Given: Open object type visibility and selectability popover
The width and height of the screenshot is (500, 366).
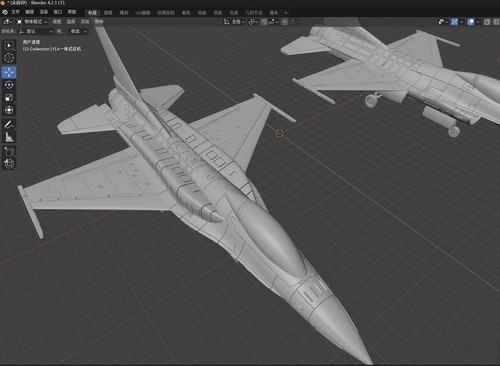Looking at the screenshot, I should pos(442,22).
